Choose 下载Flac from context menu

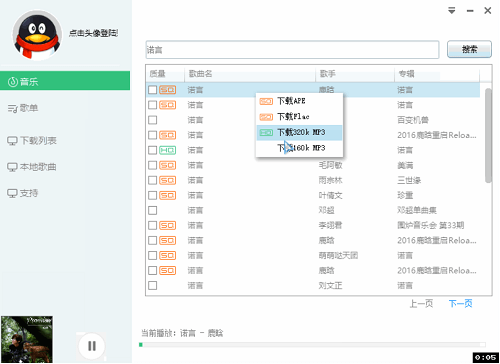[x=299, y=117]
